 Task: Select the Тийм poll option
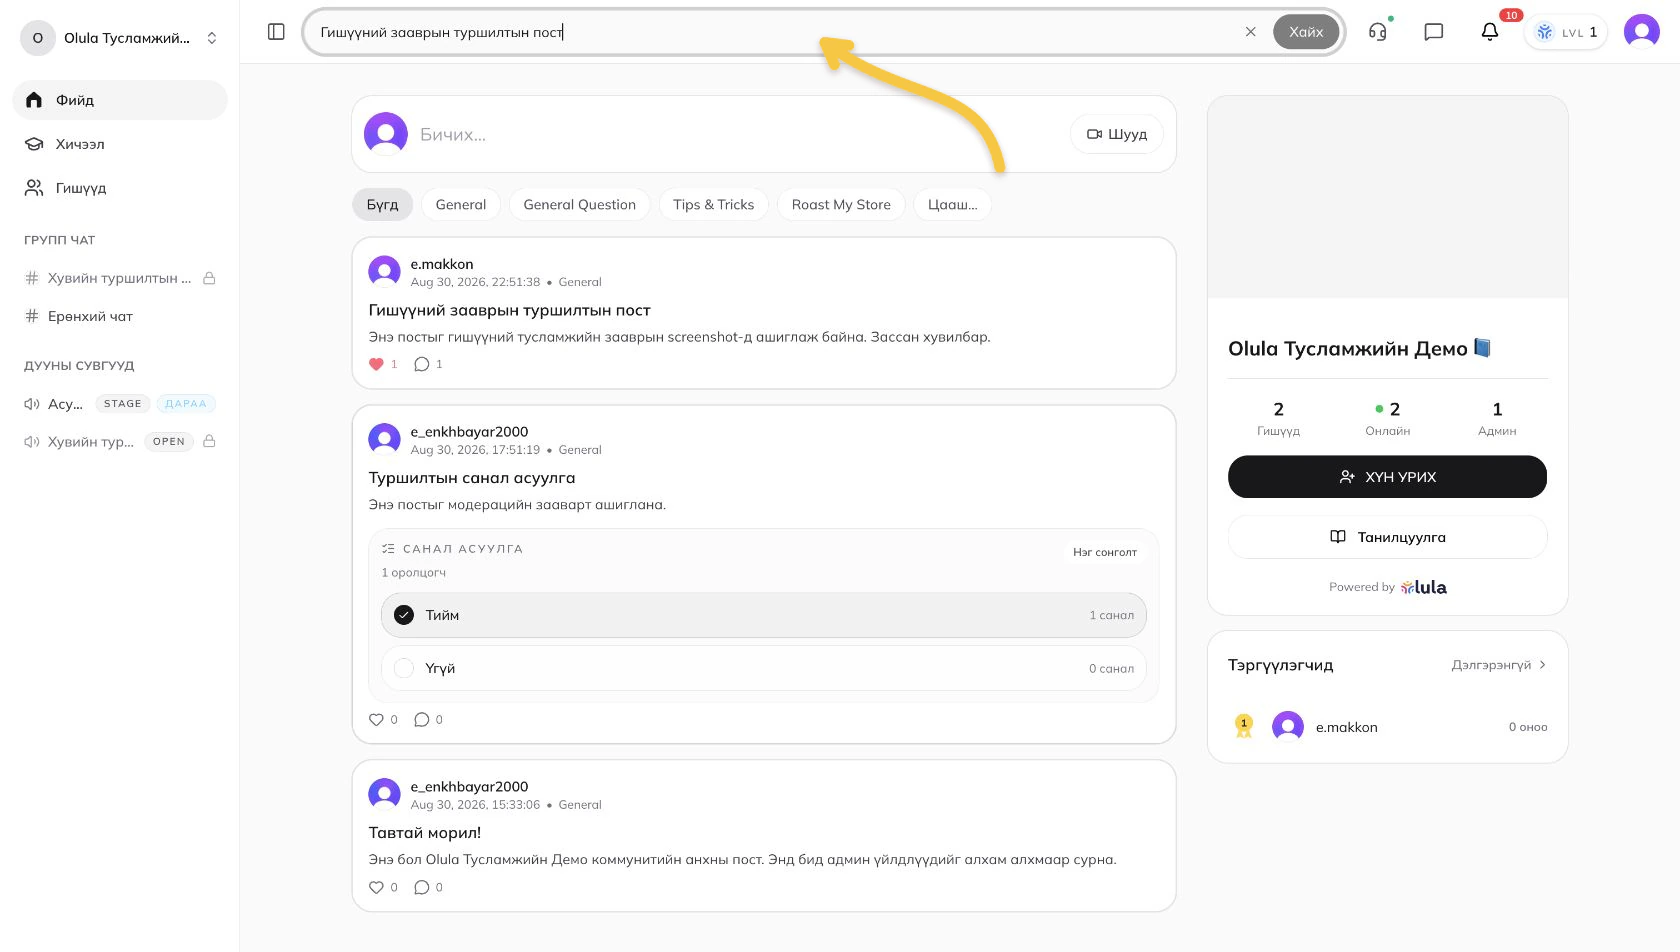(764, 615)
